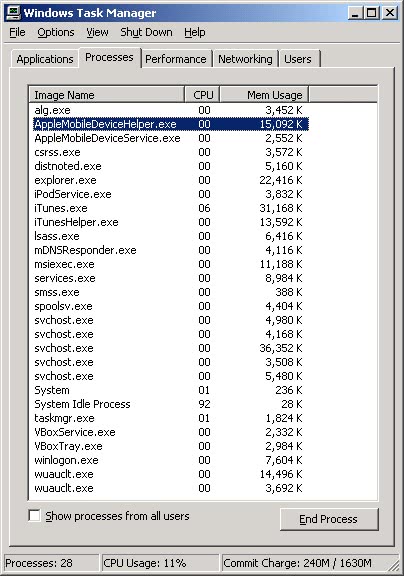Sort by the CPU column header
Screen dimensions: 404x576
pos(202,95)
